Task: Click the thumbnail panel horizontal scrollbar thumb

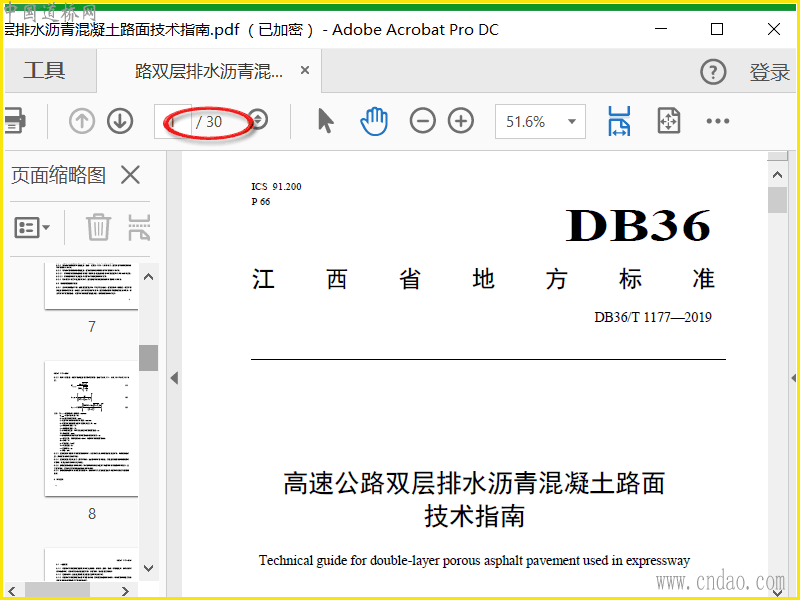Action: tap(57, 591)
